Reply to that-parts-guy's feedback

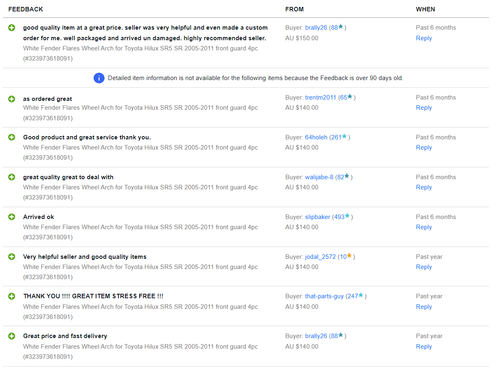tap(424, 307)
